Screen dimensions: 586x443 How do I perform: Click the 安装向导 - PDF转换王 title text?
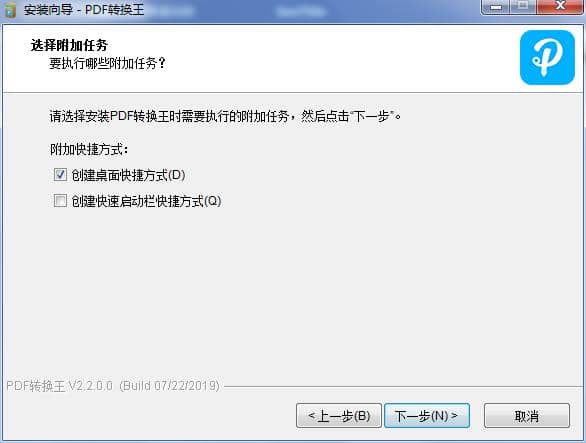(84, 9)
